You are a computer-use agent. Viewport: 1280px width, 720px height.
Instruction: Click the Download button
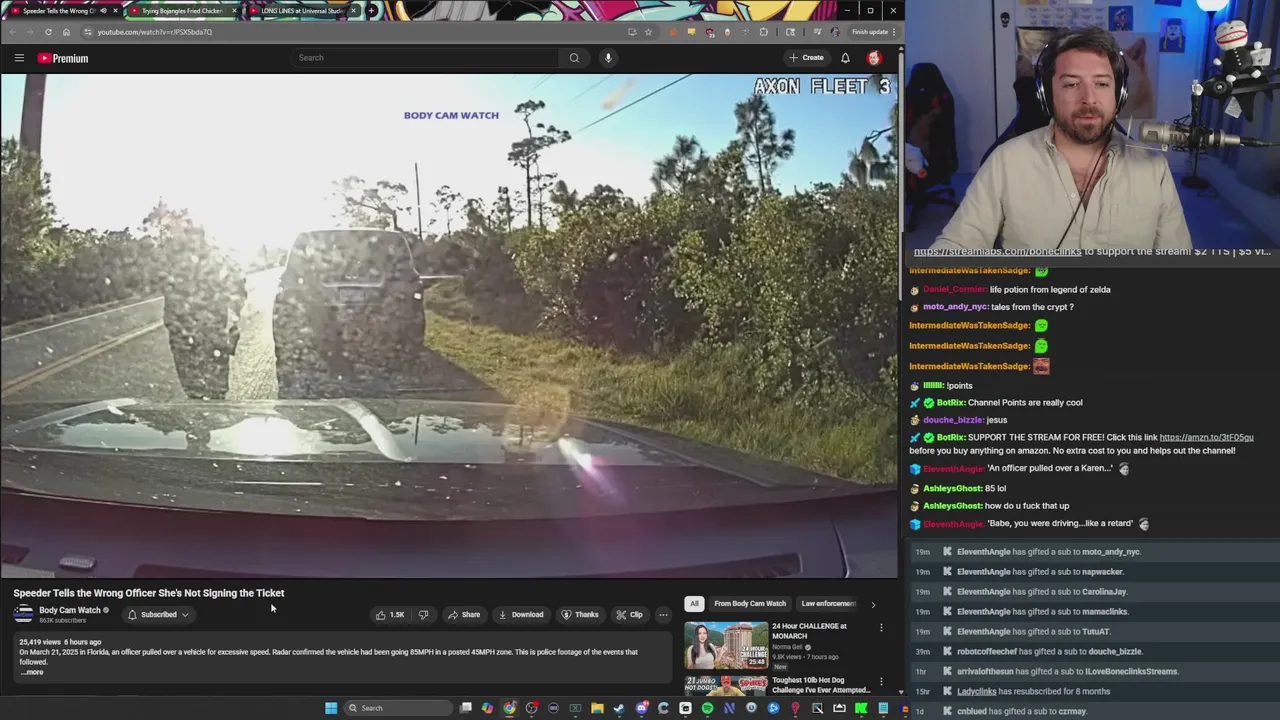pyautogui.click(x=521, y=615)
